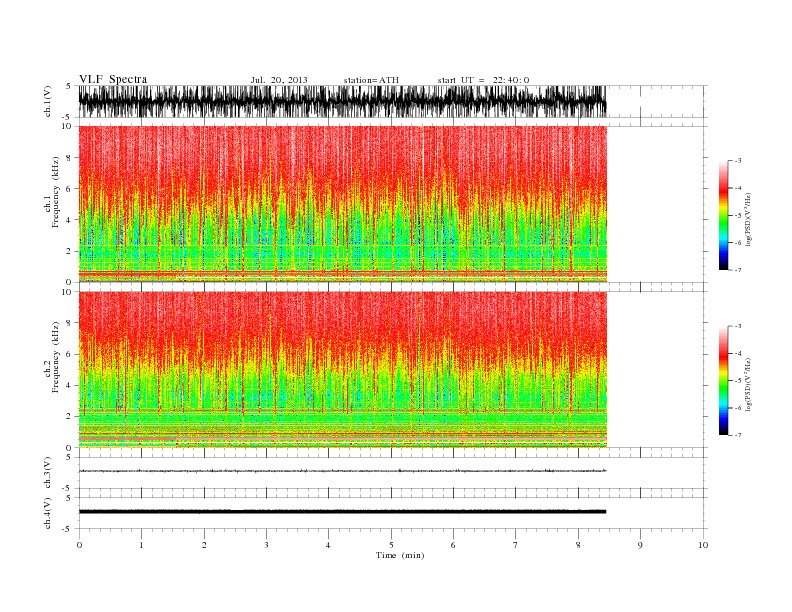
Task: Click the time axis tick label '10'
Action: click(x=703, y=545)
